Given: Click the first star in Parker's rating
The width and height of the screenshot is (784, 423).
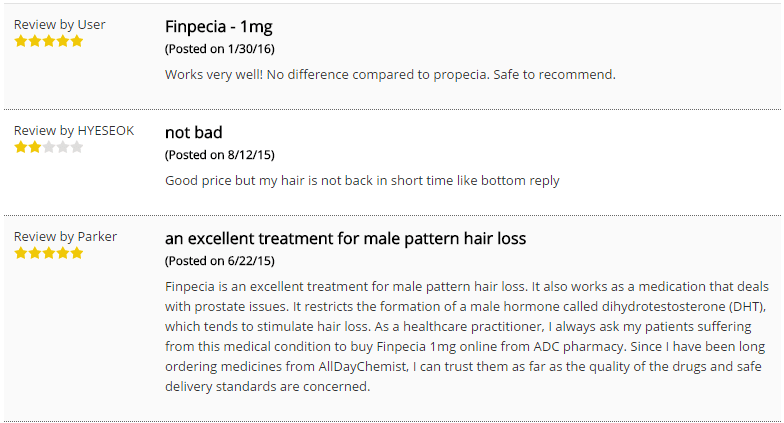Looking at the screenshot, I should 20,253.
